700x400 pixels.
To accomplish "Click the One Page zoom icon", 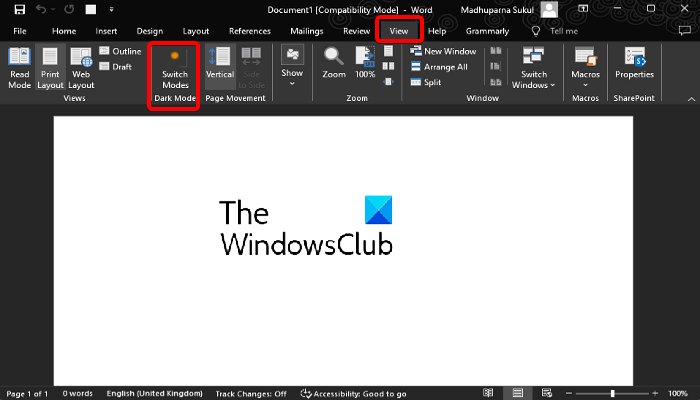I will click(x=388, y=50).
